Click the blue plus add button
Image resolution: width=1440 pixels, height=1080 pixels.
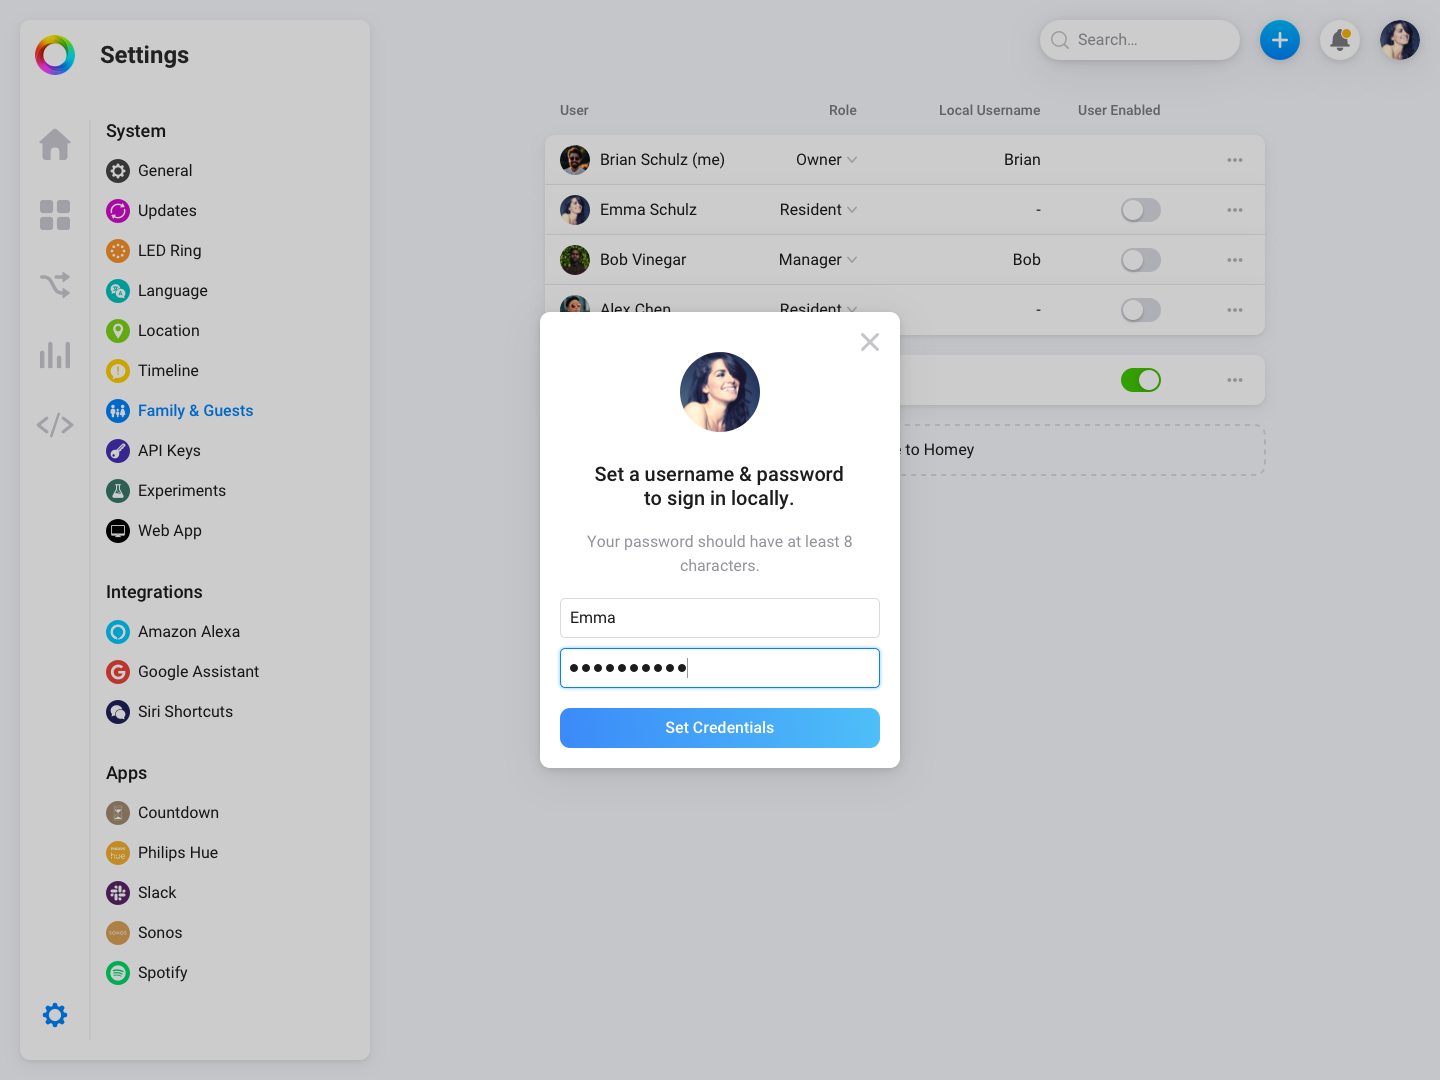pos(1280,40)
